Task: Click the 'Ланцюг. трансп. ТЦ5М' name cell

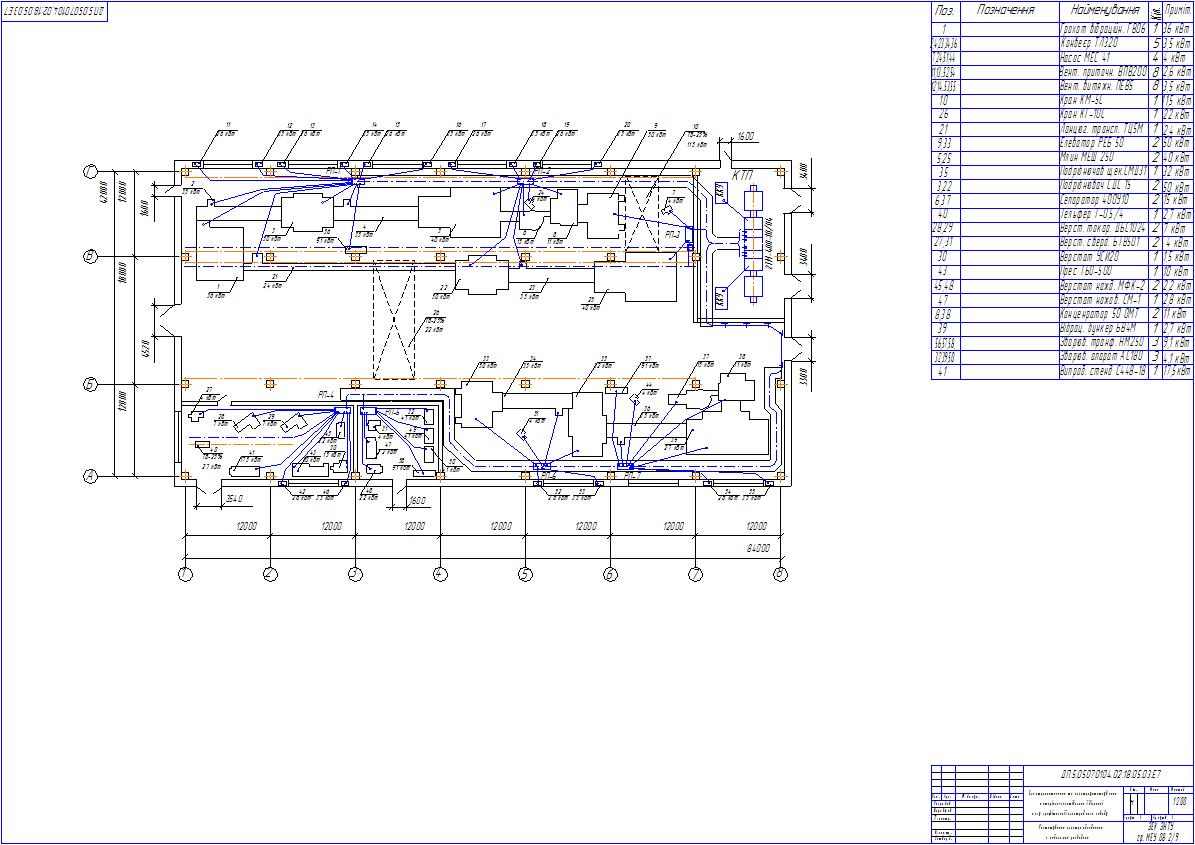Action: 1103,130
